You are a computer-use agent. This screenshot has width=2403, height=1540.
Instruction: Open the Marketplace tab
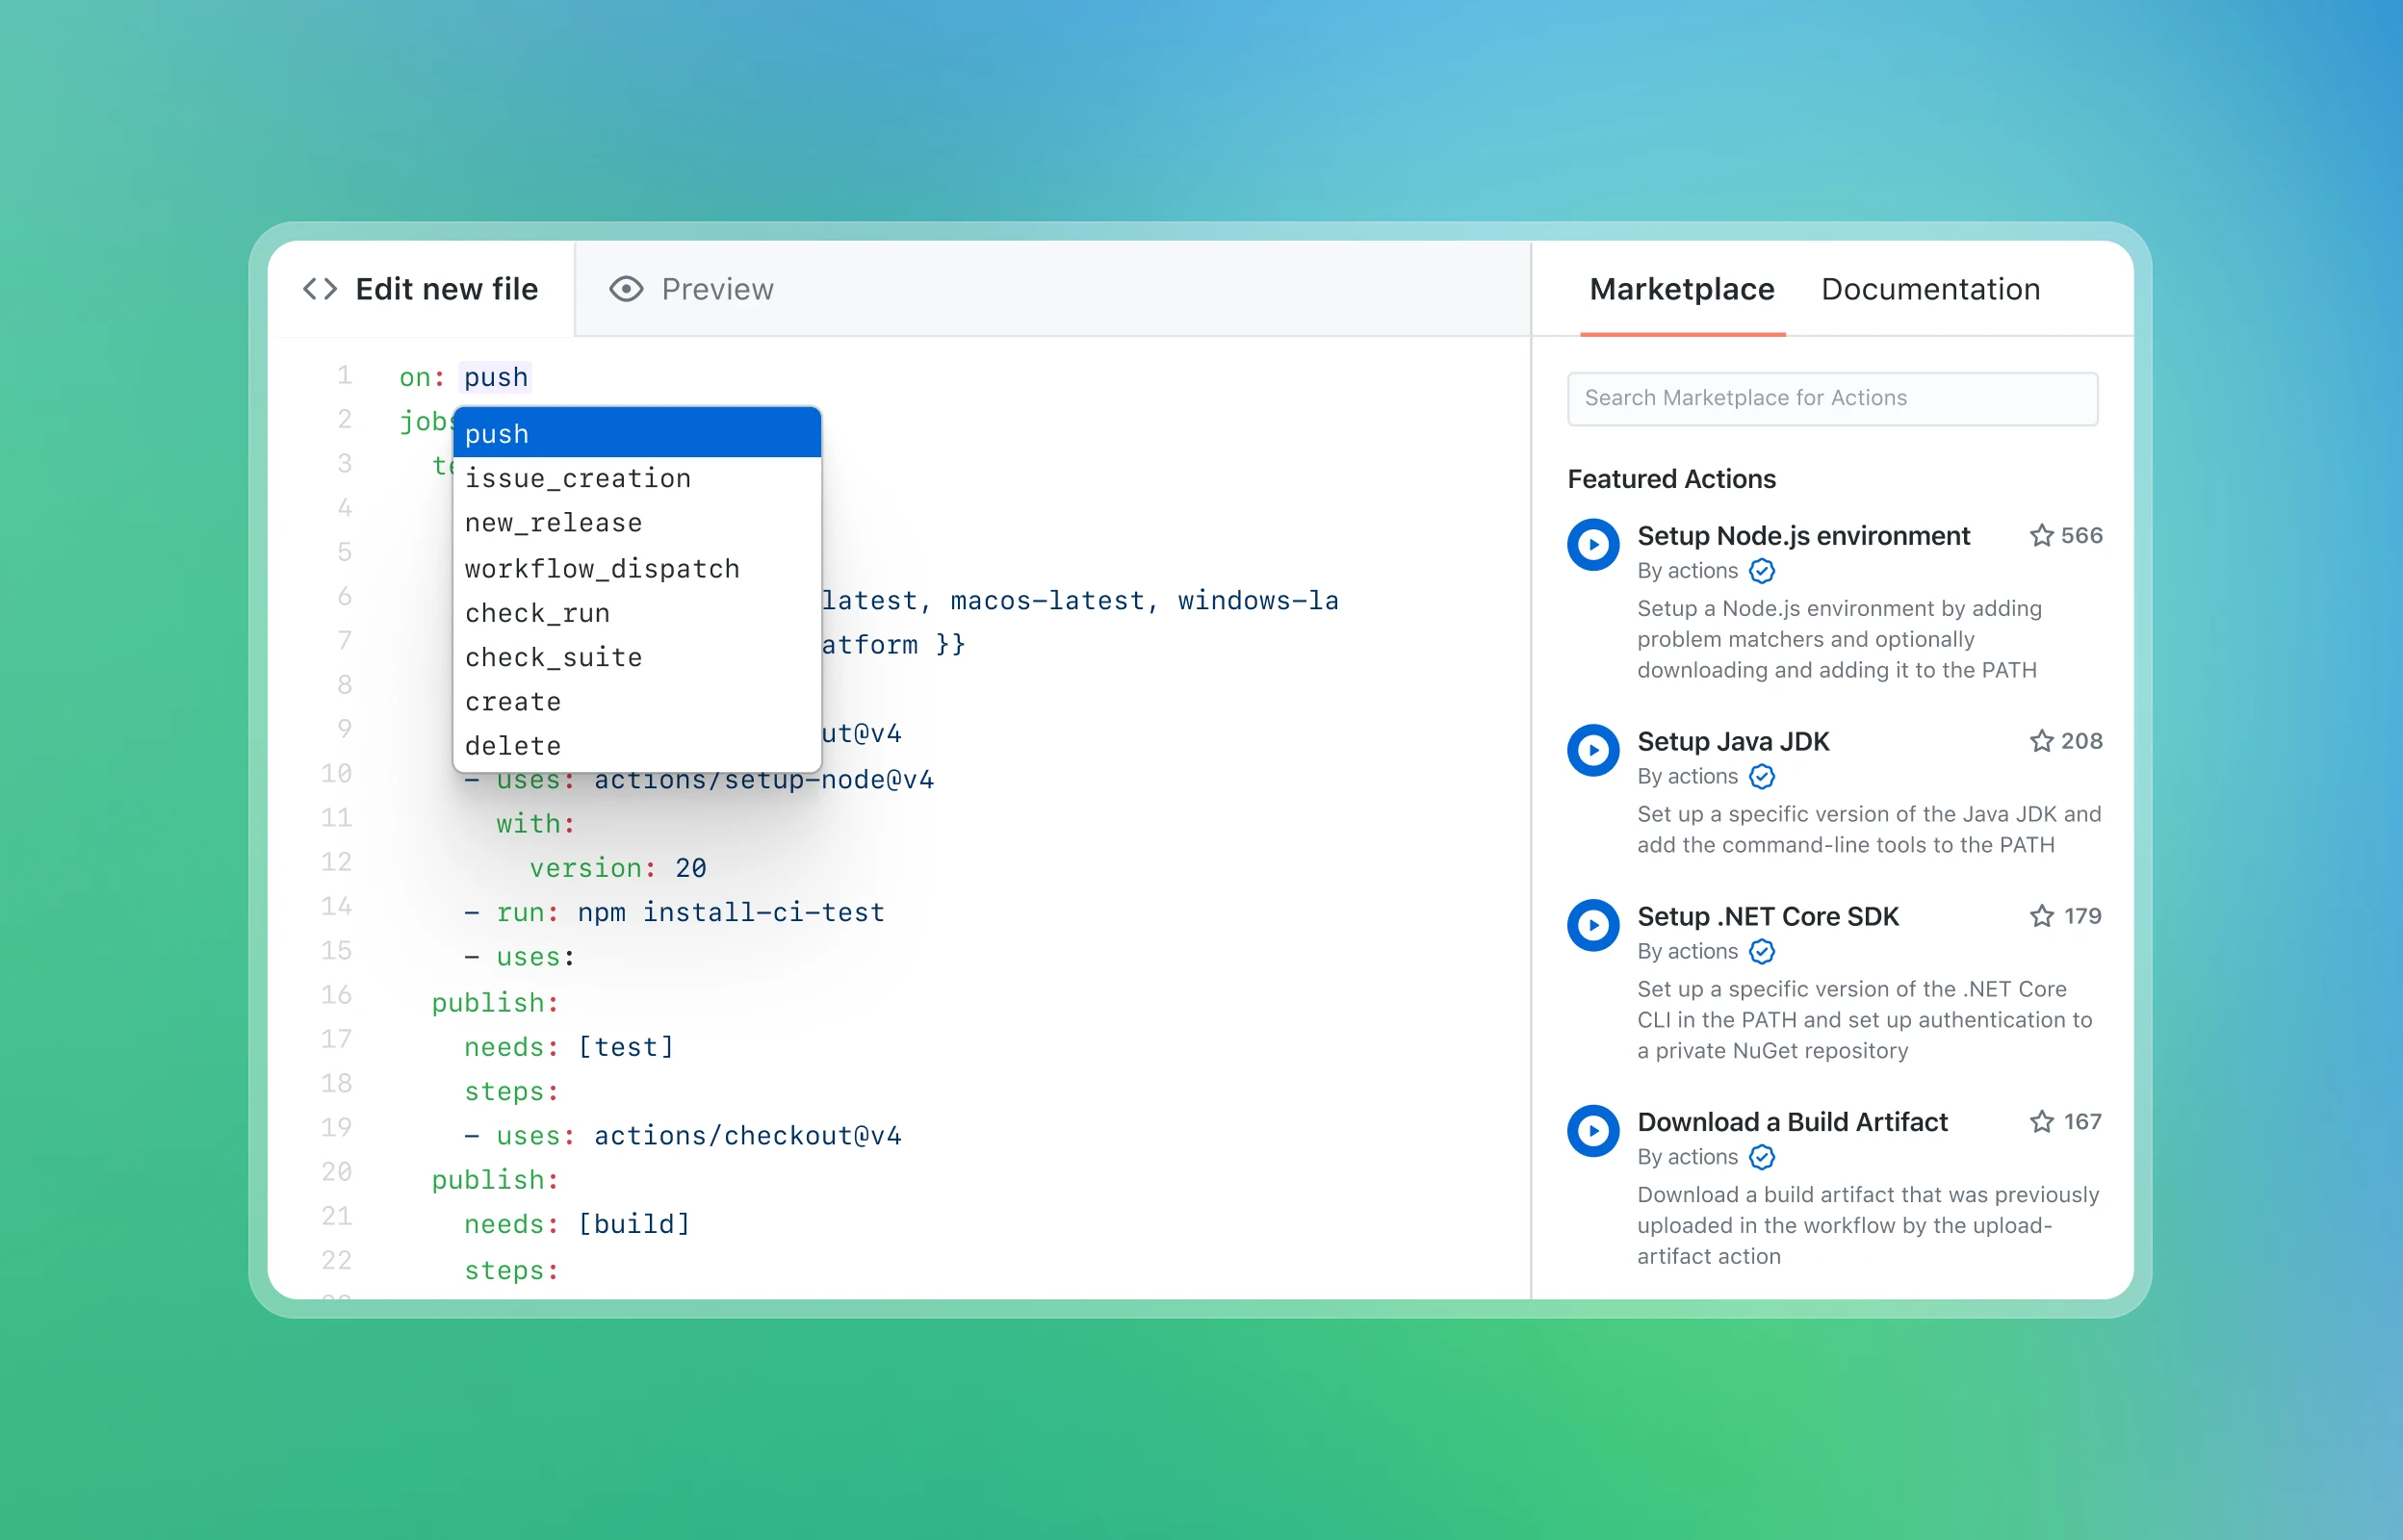point(1680,289)
